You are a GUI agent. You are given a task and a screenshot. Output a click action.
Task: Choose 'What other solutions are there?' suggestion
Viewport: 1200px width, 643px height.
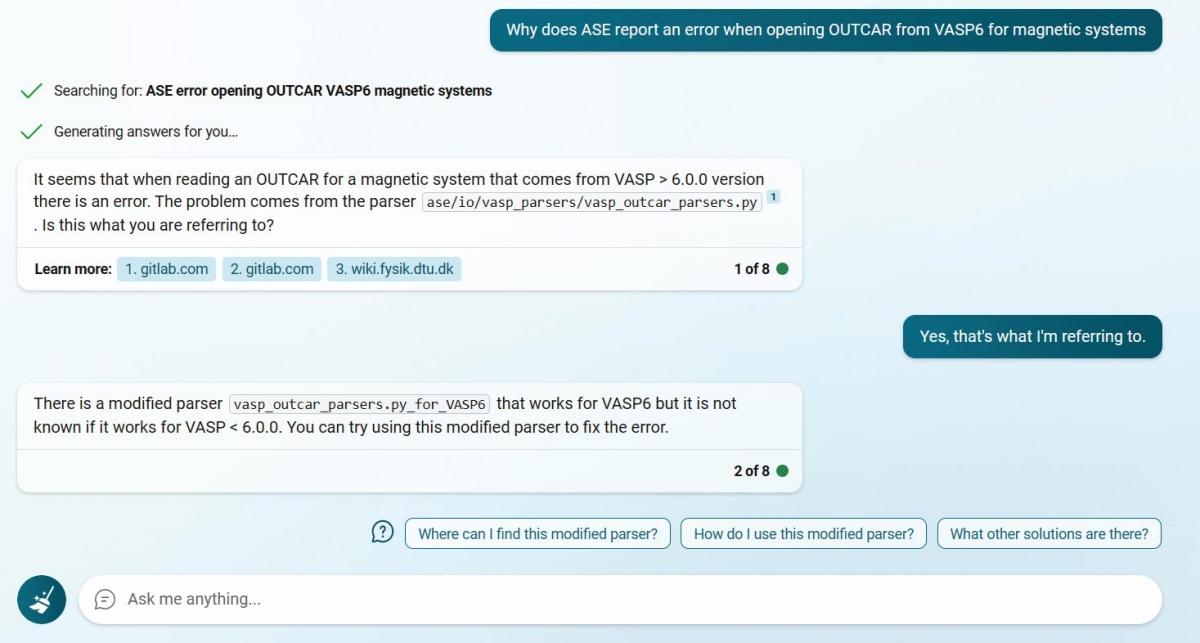1049,534
